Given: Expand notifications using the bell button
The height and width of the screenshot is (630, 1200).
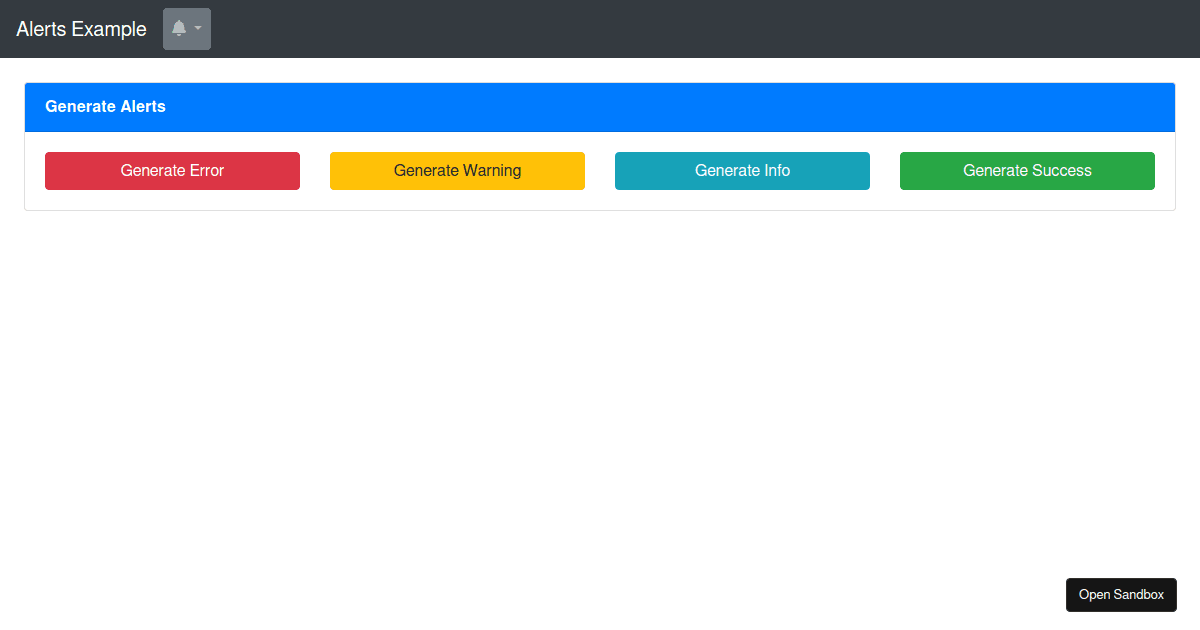Looking at the screenshot, I should 186,29.
